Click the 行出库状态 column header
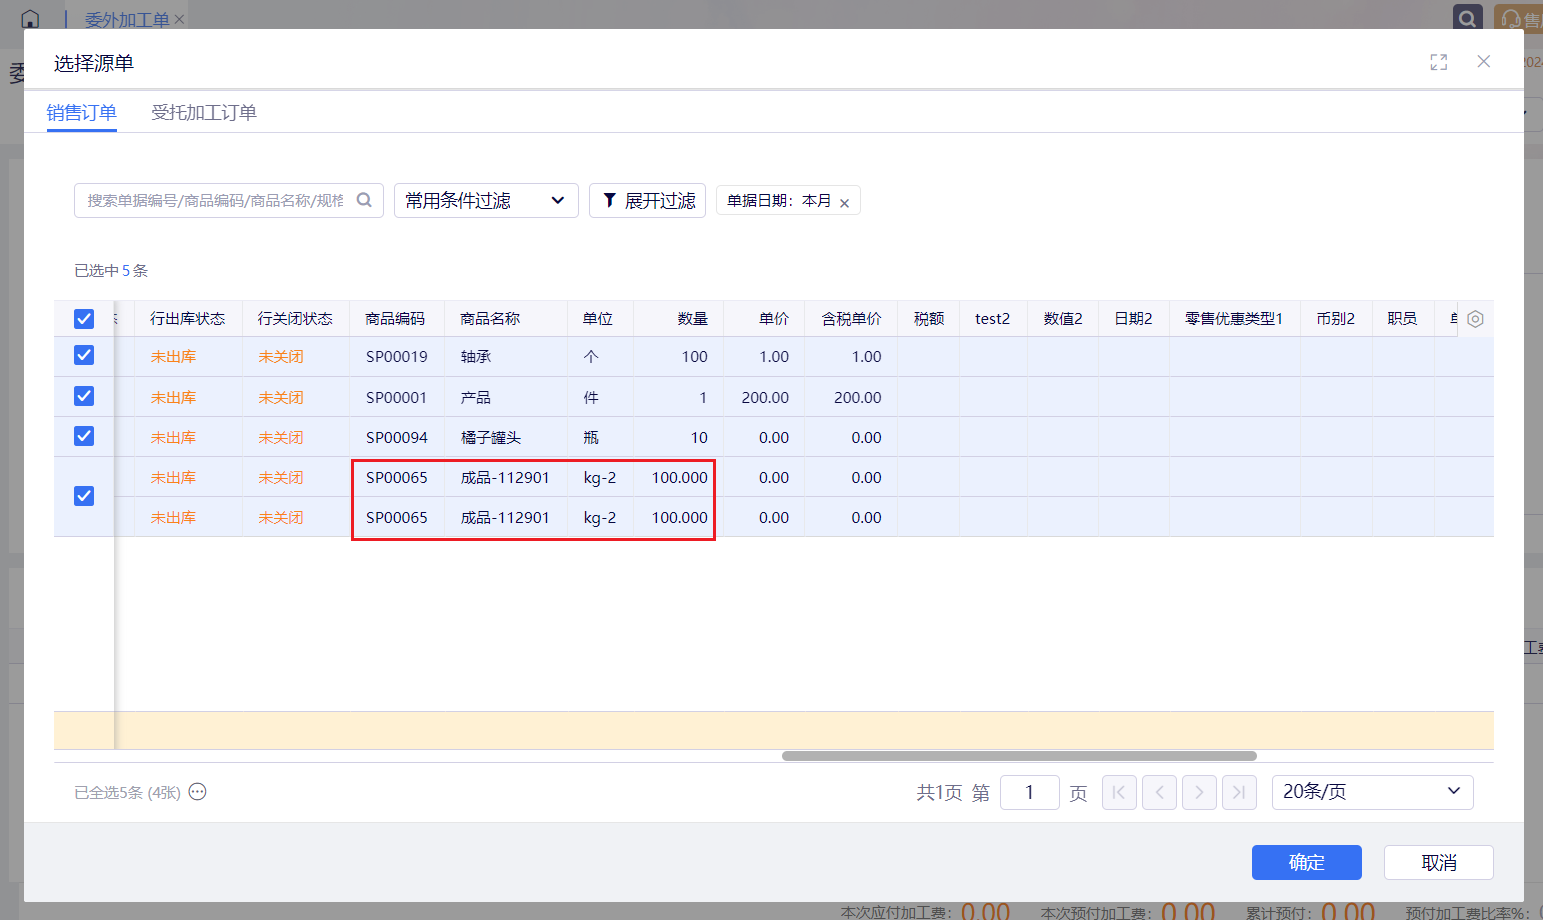Screen dimensions: 1543x920 [x=188, y=319]
